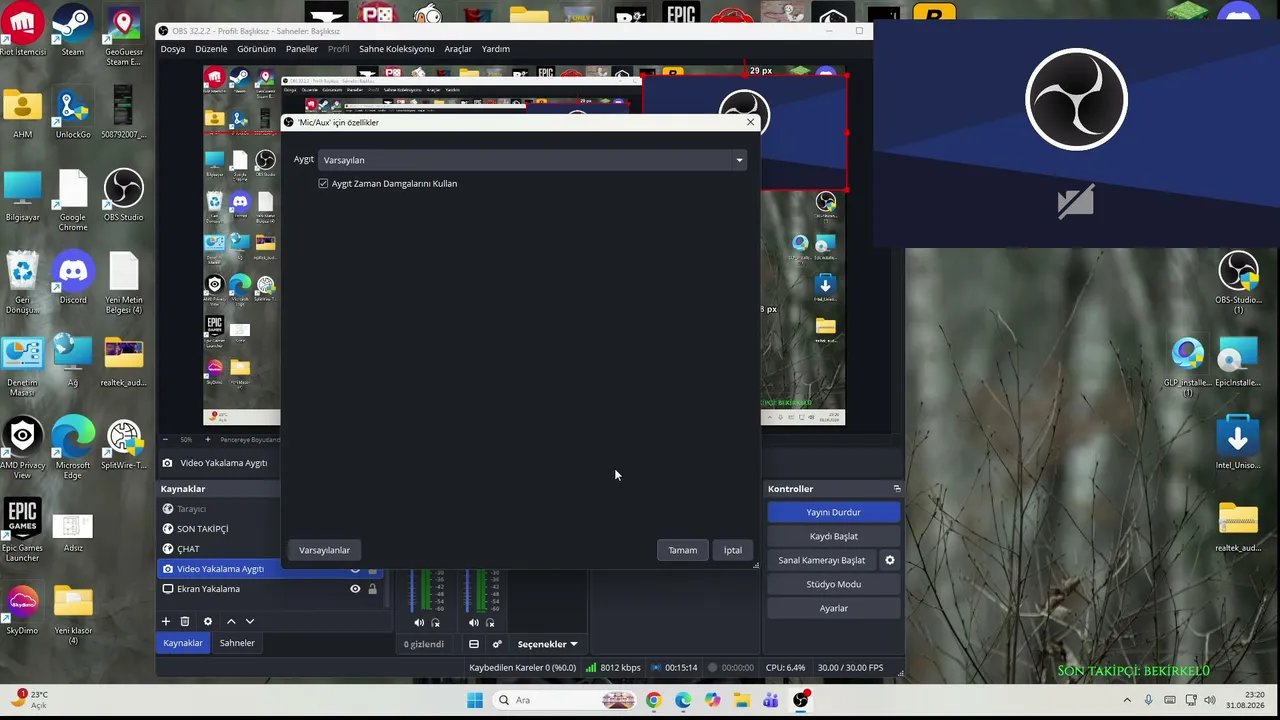Open advanced audio properties gears icon
This screenshot has width=1280, height=720.
coord(497,644)
